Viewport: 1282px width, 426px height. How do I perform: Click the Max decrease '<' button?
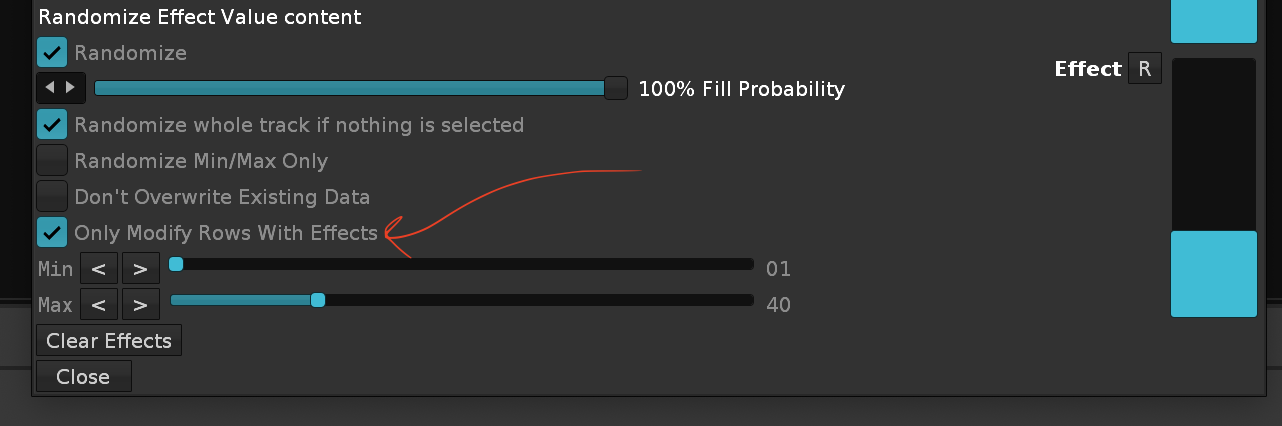coord(99,304)
